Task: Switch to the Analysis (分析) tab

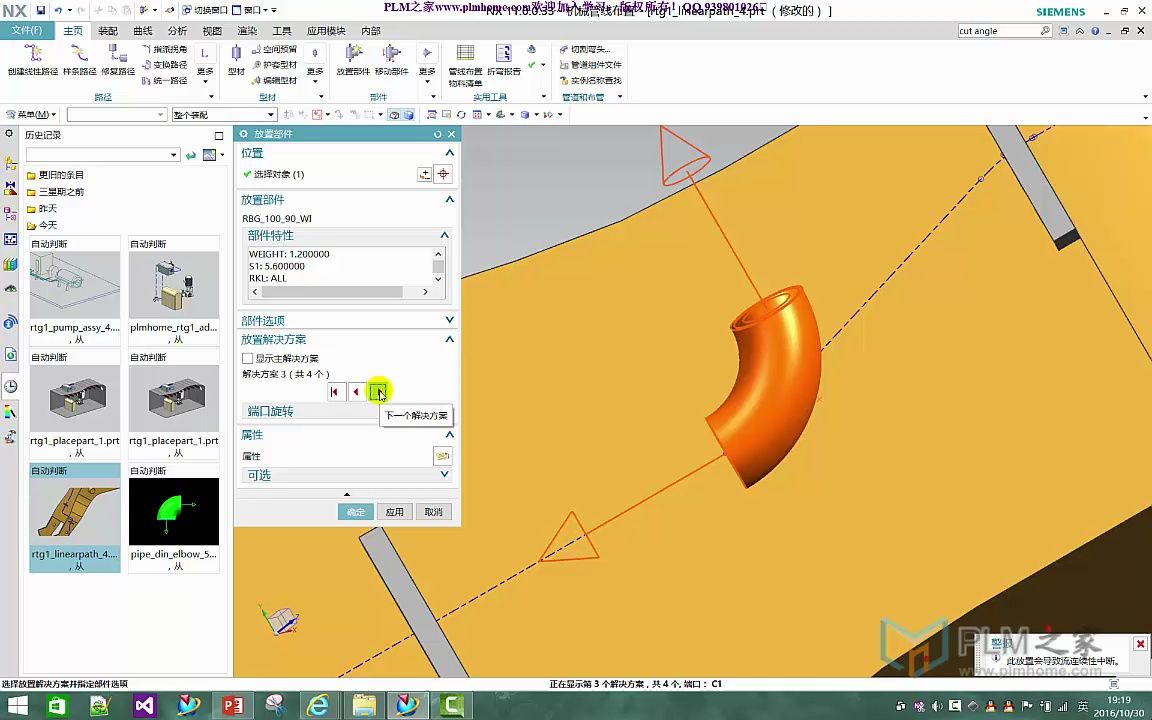Action: pyautogui.click(x=177, y=31)
